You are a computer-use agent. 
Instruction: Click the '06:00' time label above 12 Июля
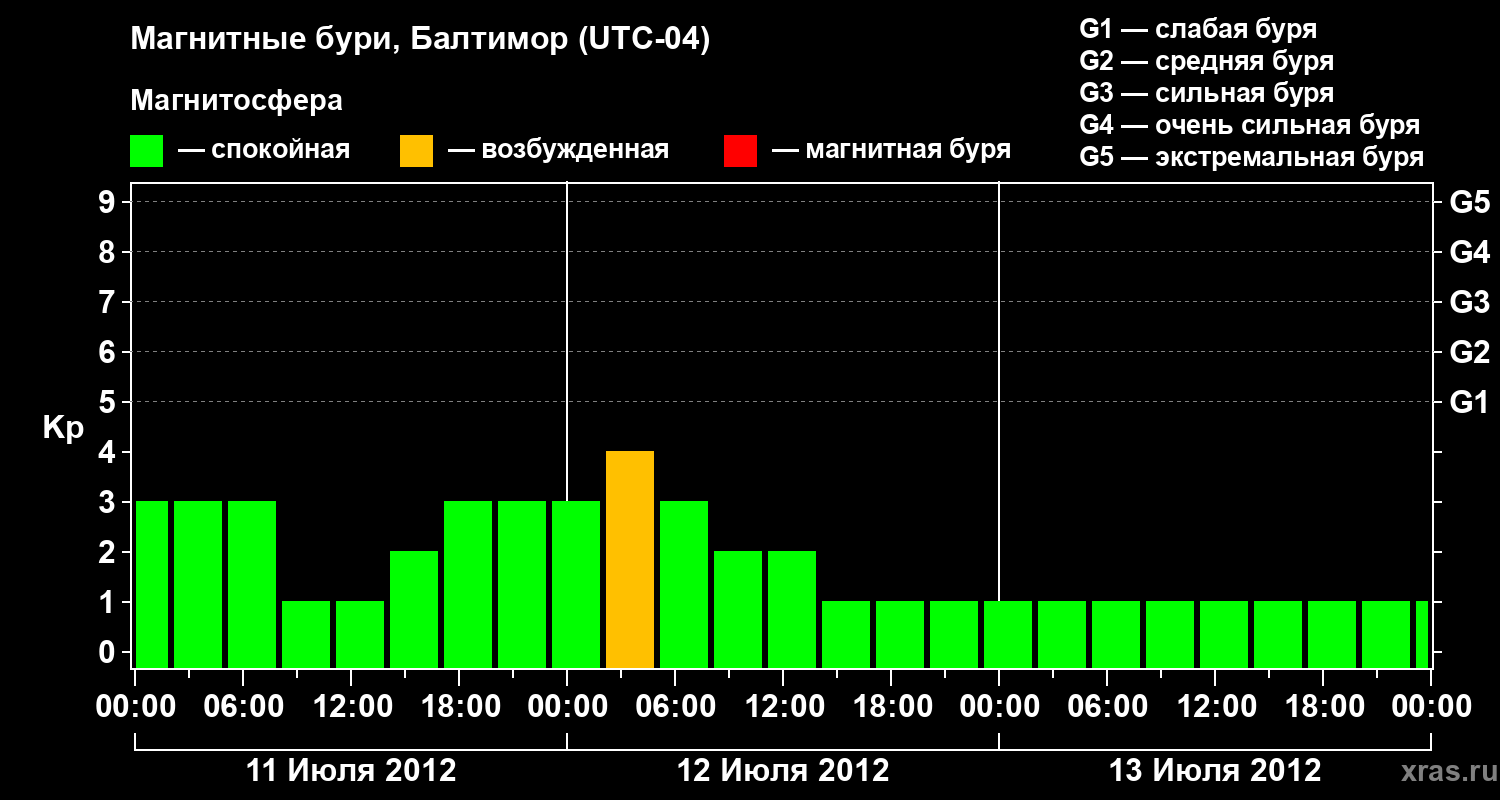pyautogui.click(x=676, y=706)
